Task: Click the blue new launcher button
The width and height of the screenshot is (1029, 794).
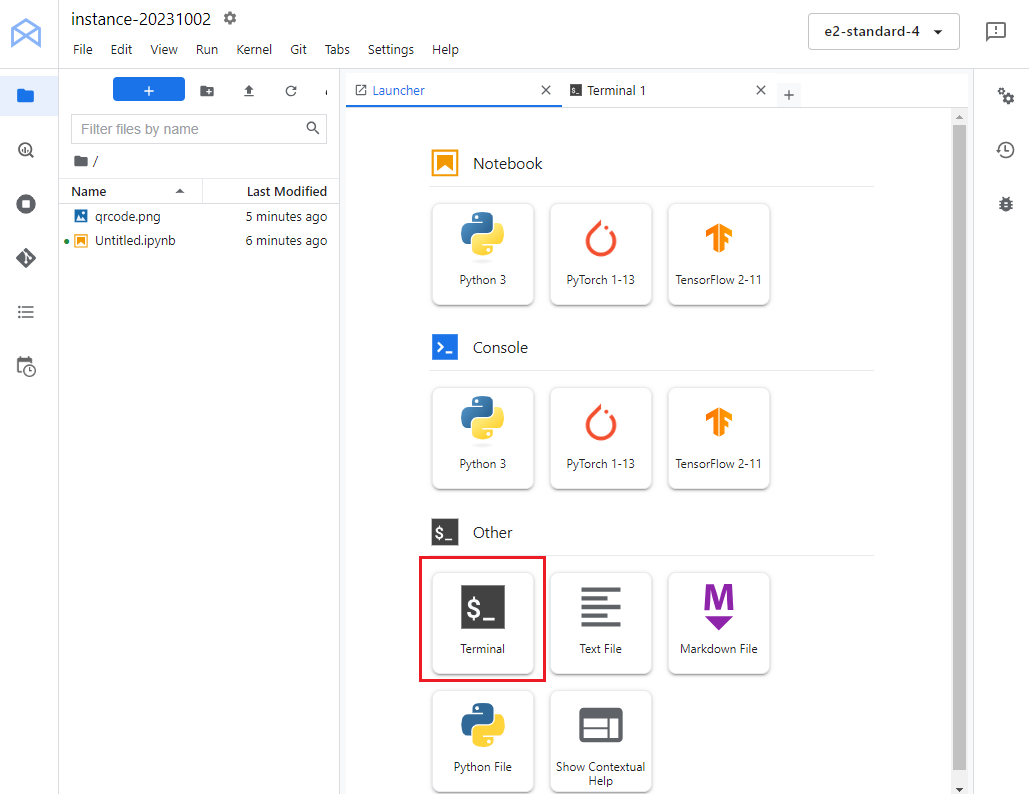Action: 149,90
